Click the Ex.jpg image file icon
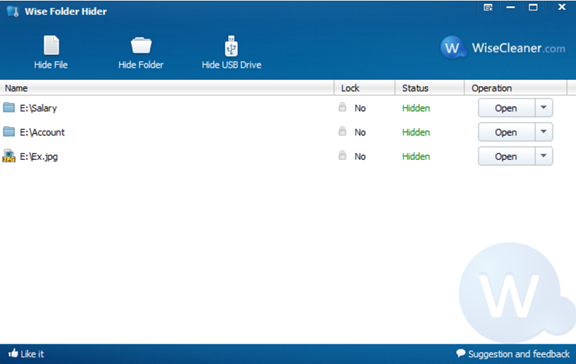Screen dimensions: 576x364 [x=9, y=156]
